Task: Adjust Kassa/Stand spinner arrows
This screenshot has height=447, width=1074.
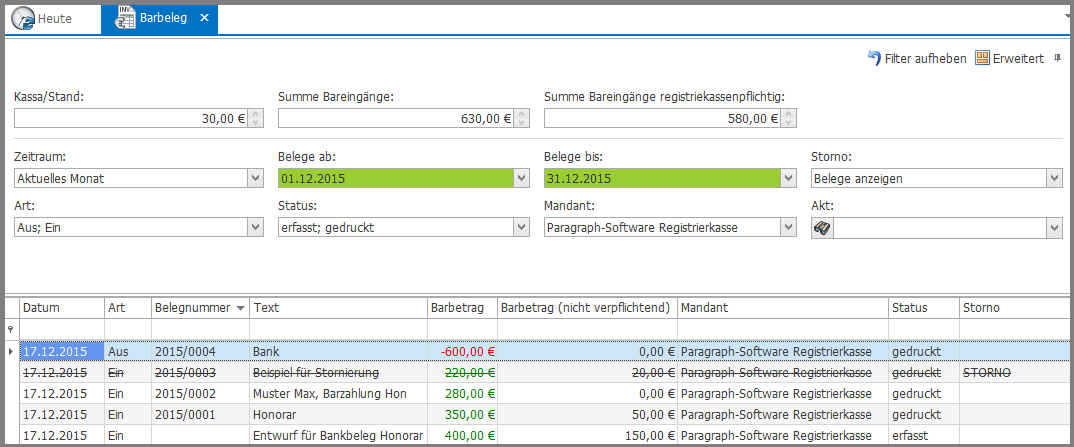Action: coord(255,118)
